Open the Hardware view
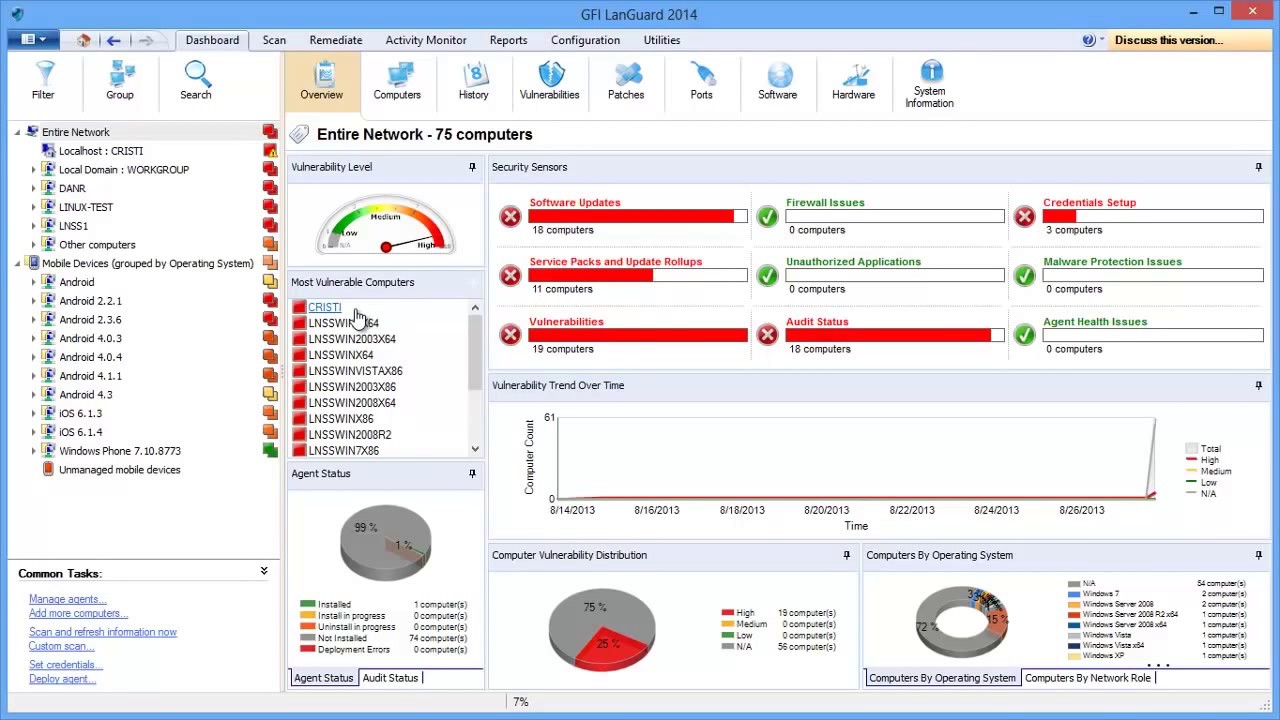Viewport: 1280px width, 720px height. [853, 81]
